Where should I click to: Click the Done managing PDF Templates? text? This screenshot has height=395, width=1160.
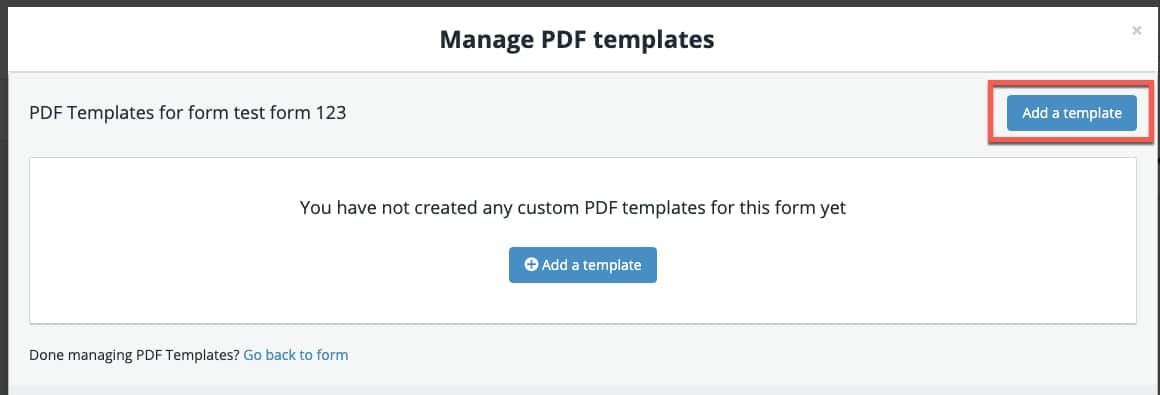135,355
